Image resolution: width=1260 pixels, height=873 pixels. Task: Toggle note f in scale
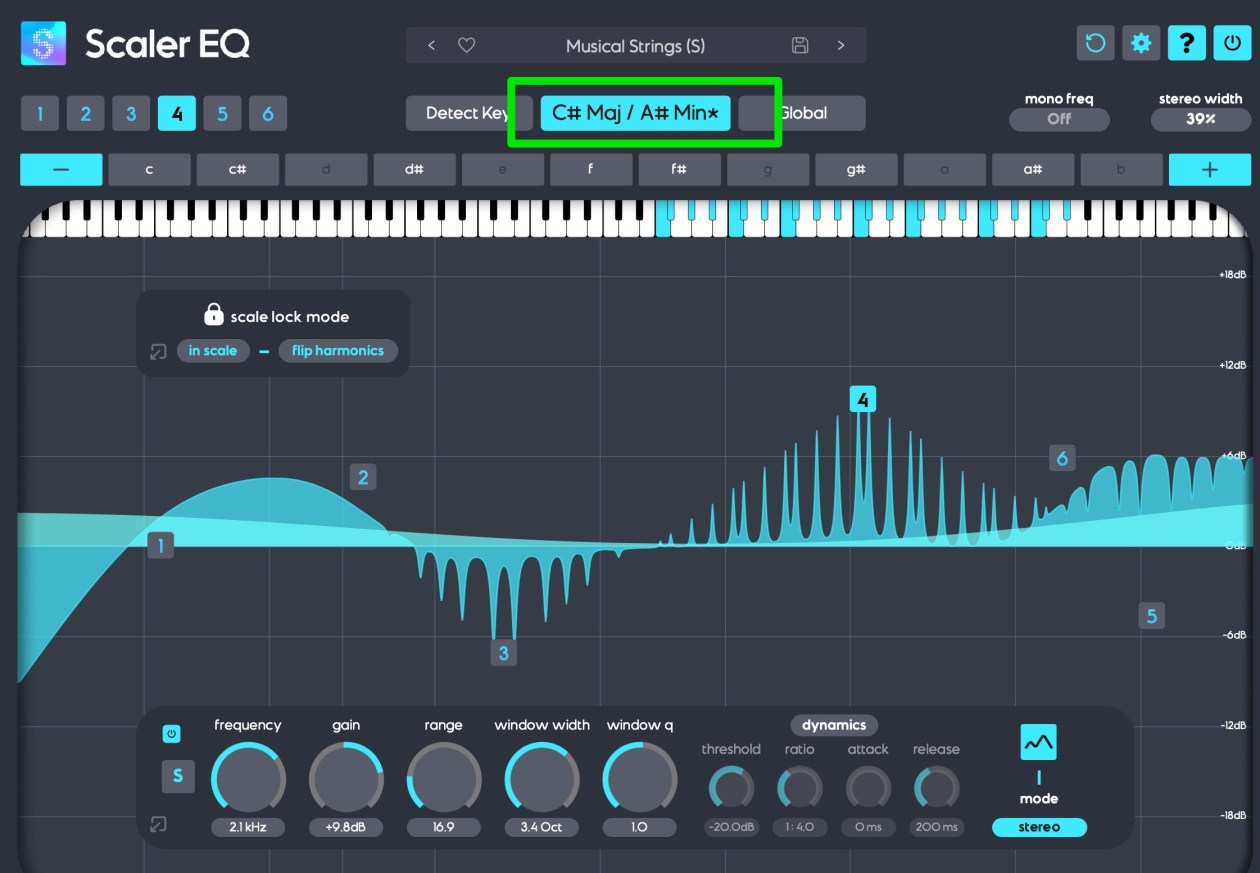pos(591,169)
